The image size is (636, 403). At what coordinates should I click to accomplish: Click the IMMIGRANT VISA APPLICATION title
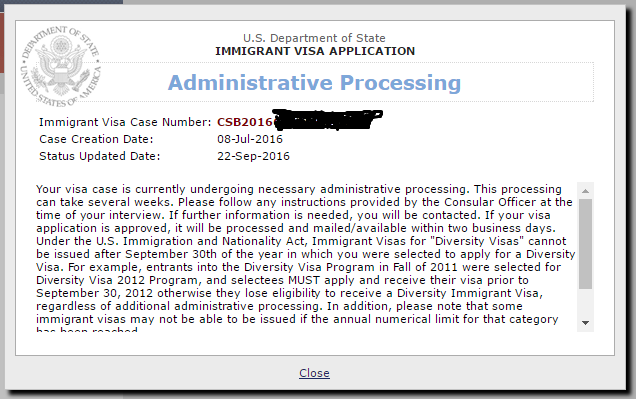[315, 51]
